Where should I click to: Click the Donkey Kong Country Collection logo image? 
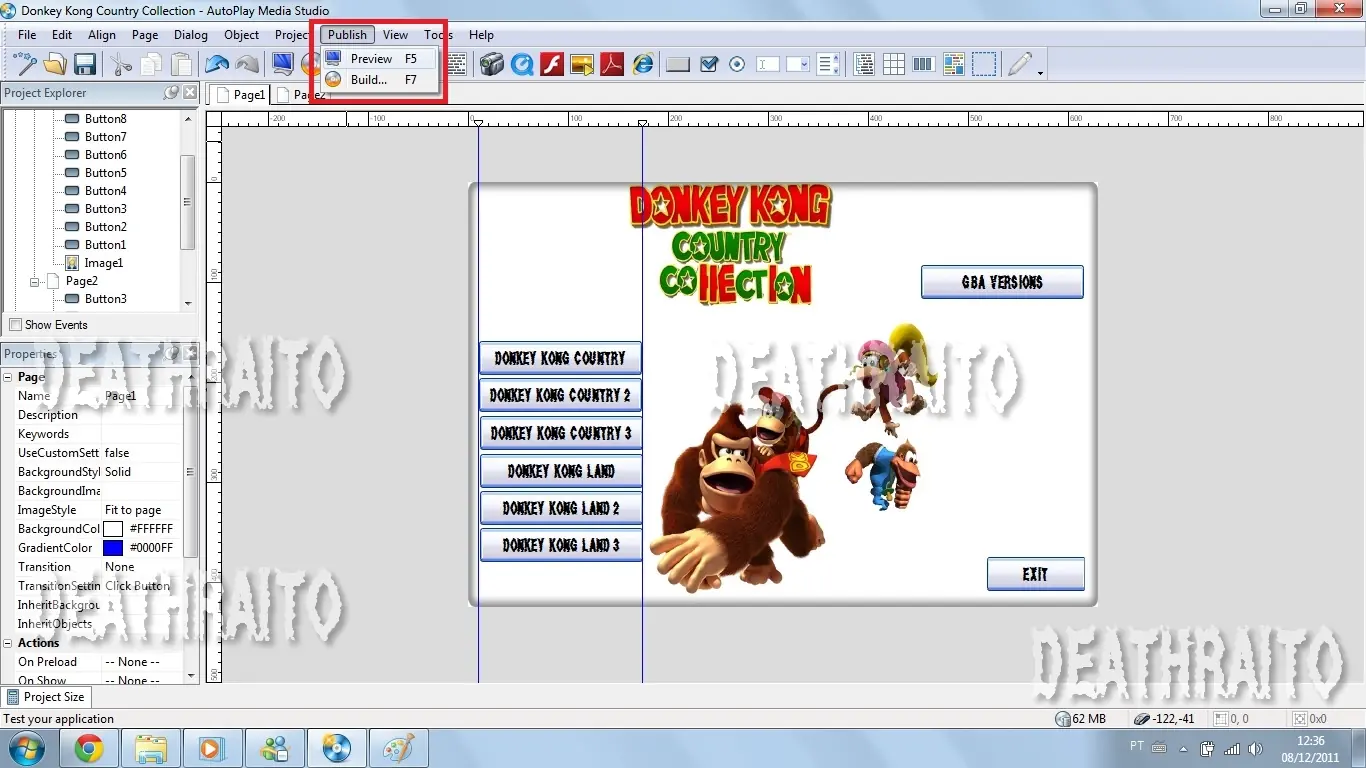(x=731, y=243)
